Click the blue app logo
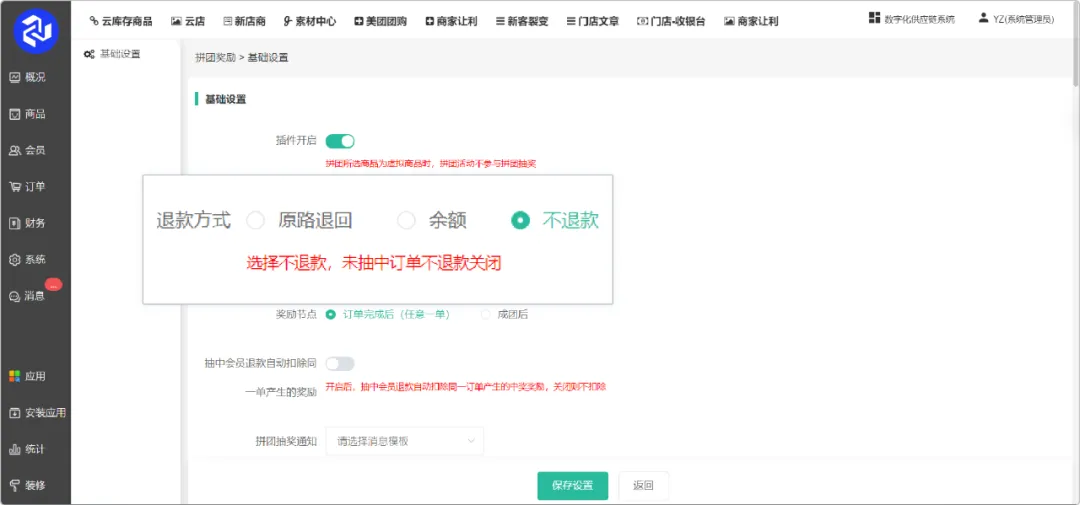This screenshot has height=505, width=1080. (x=36, y=30)
